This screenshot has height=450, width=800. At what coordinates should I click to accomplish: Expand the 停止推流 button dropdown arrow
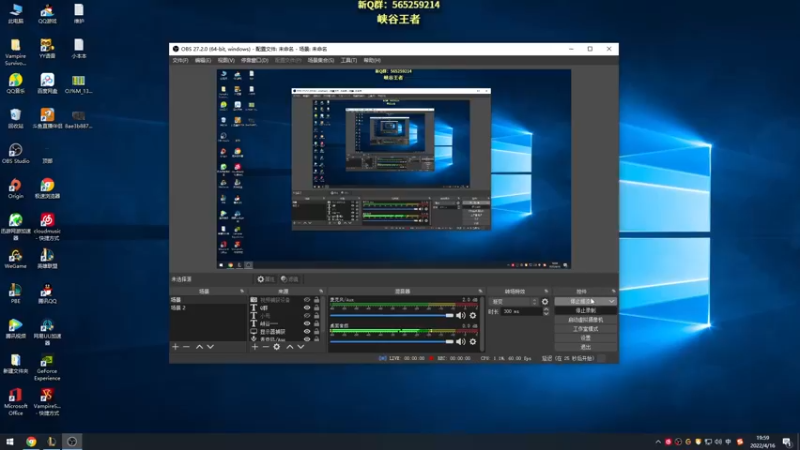[611, 302]
